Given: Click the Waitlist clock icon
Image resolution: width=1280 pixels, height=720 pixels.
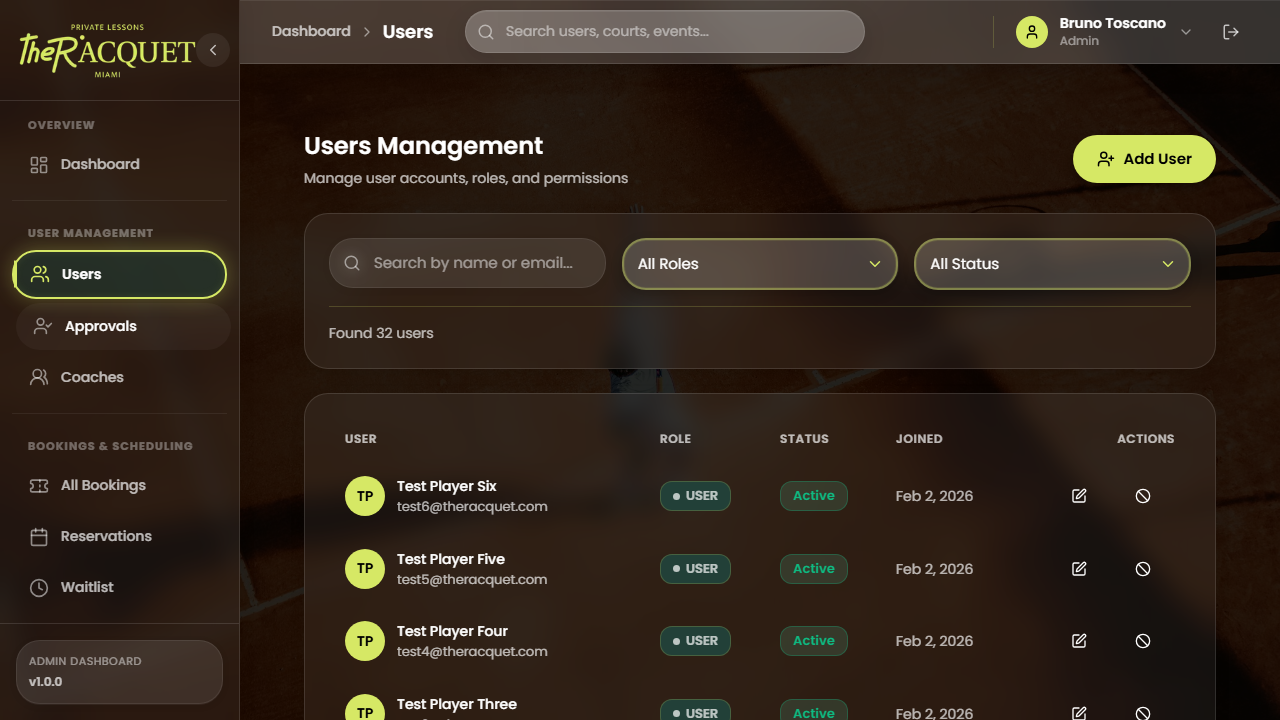Looking at the screenshot, I should point(39,587).
